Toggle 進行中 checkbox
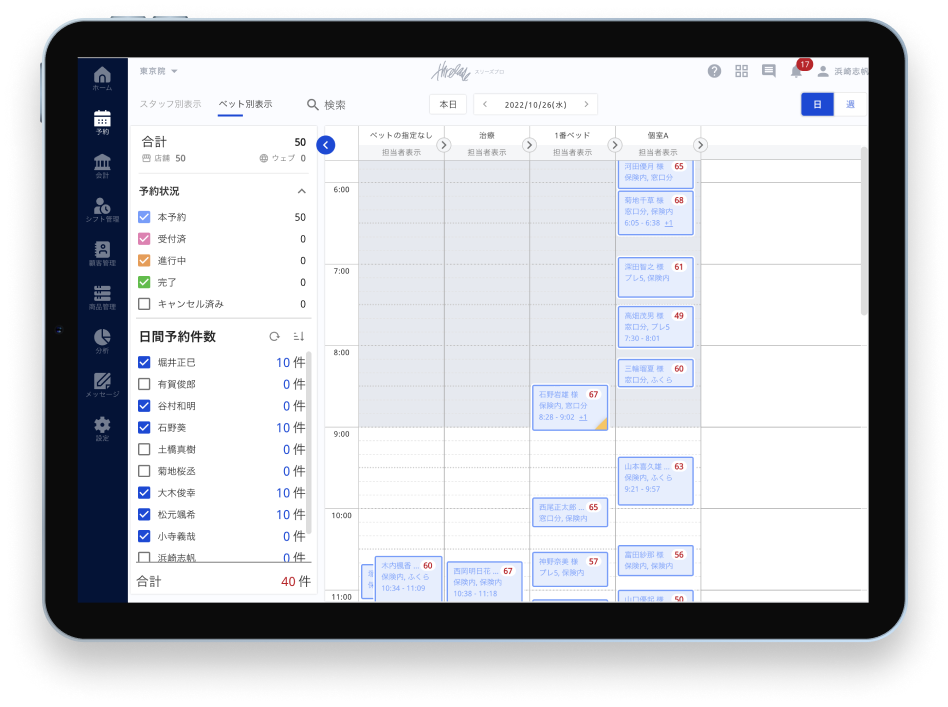Viewport: 948px width, 707px height. pyautogui.click(x=144, y=260)
